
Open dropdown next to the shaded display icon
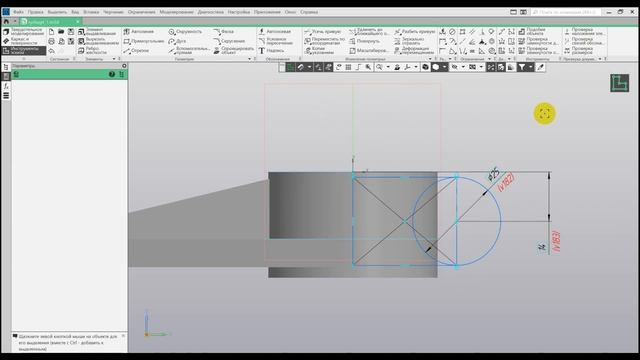[444, 67]
